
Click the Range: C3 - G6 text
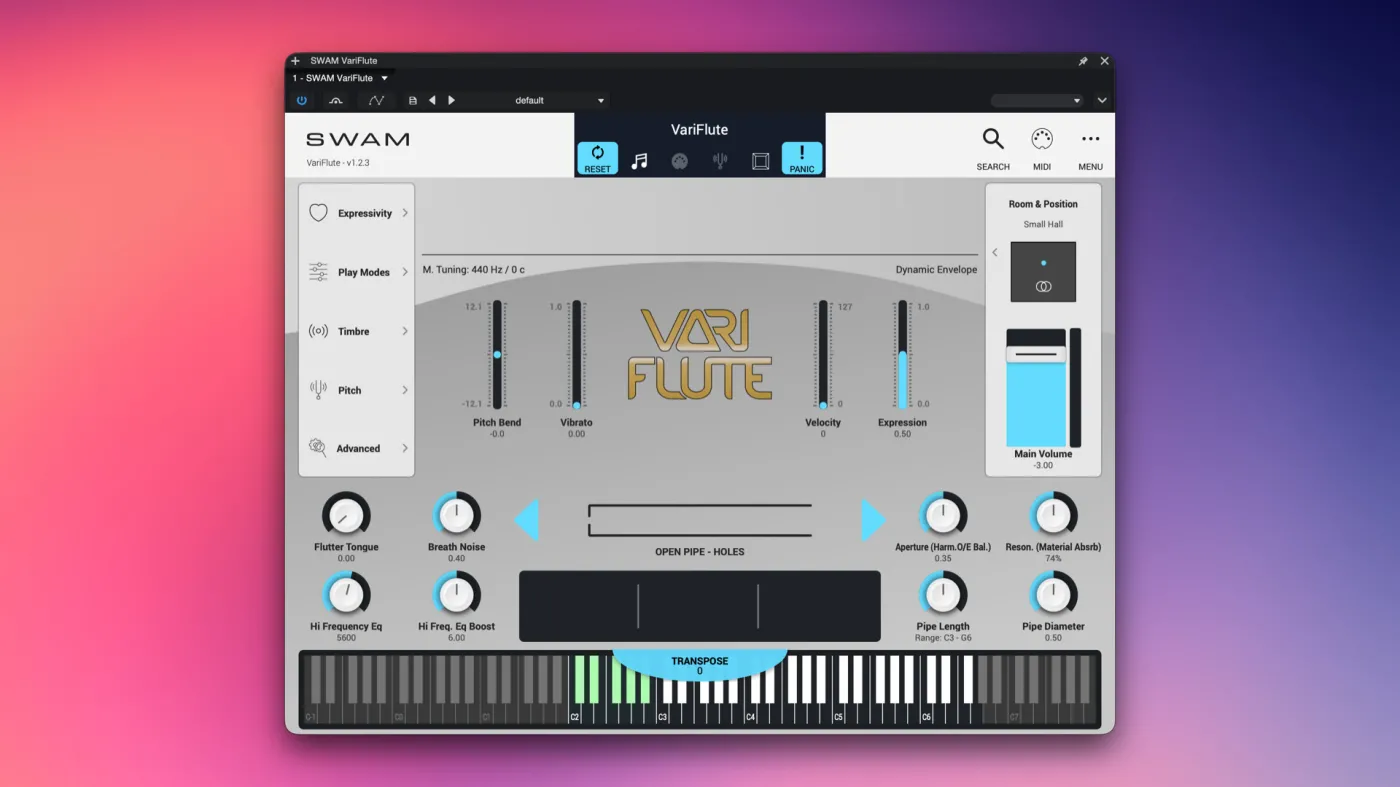[943, 638]
